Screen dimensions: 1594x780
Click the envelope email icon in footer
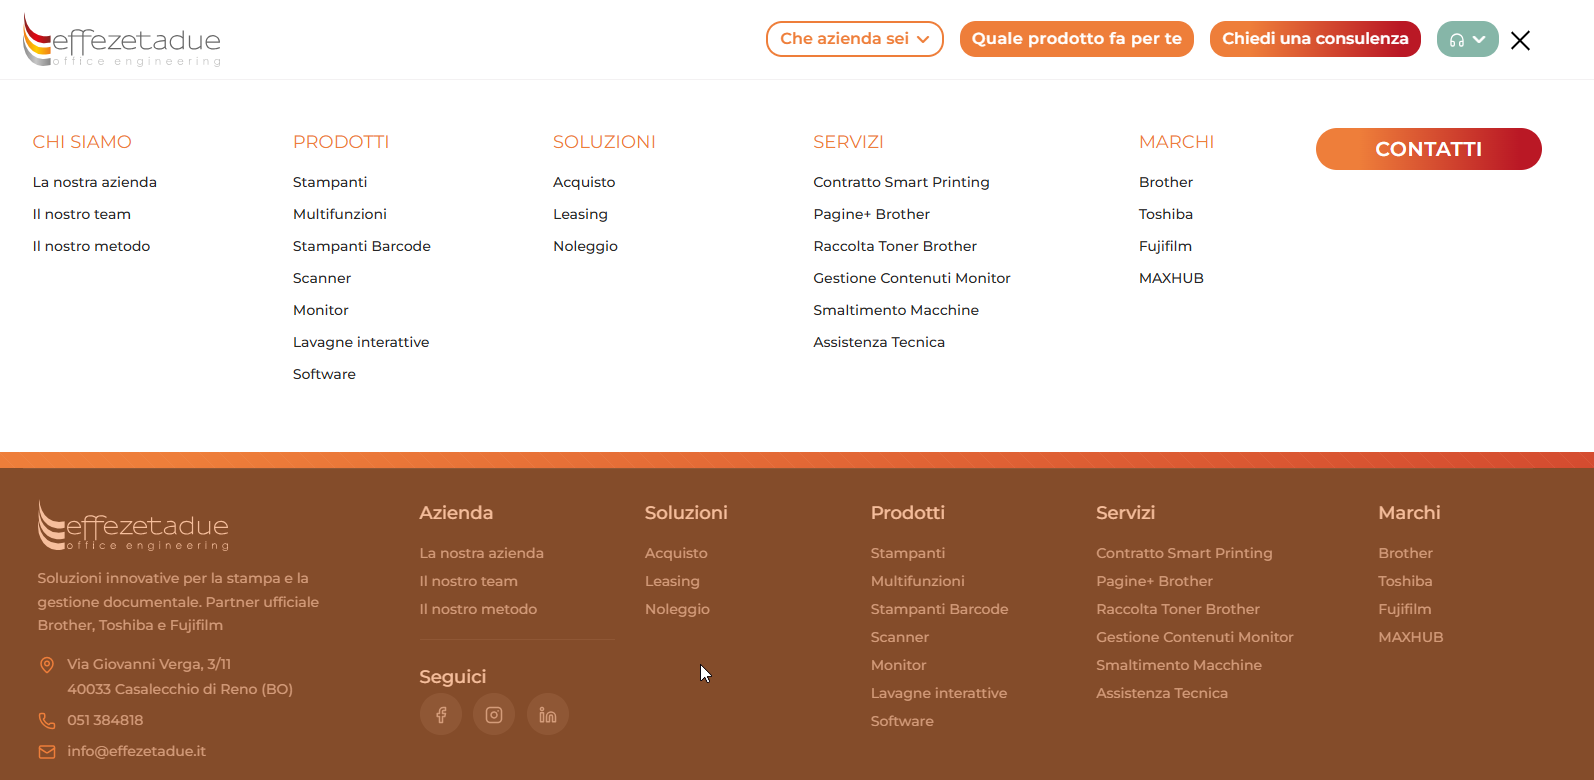click(x=47, y=752)
